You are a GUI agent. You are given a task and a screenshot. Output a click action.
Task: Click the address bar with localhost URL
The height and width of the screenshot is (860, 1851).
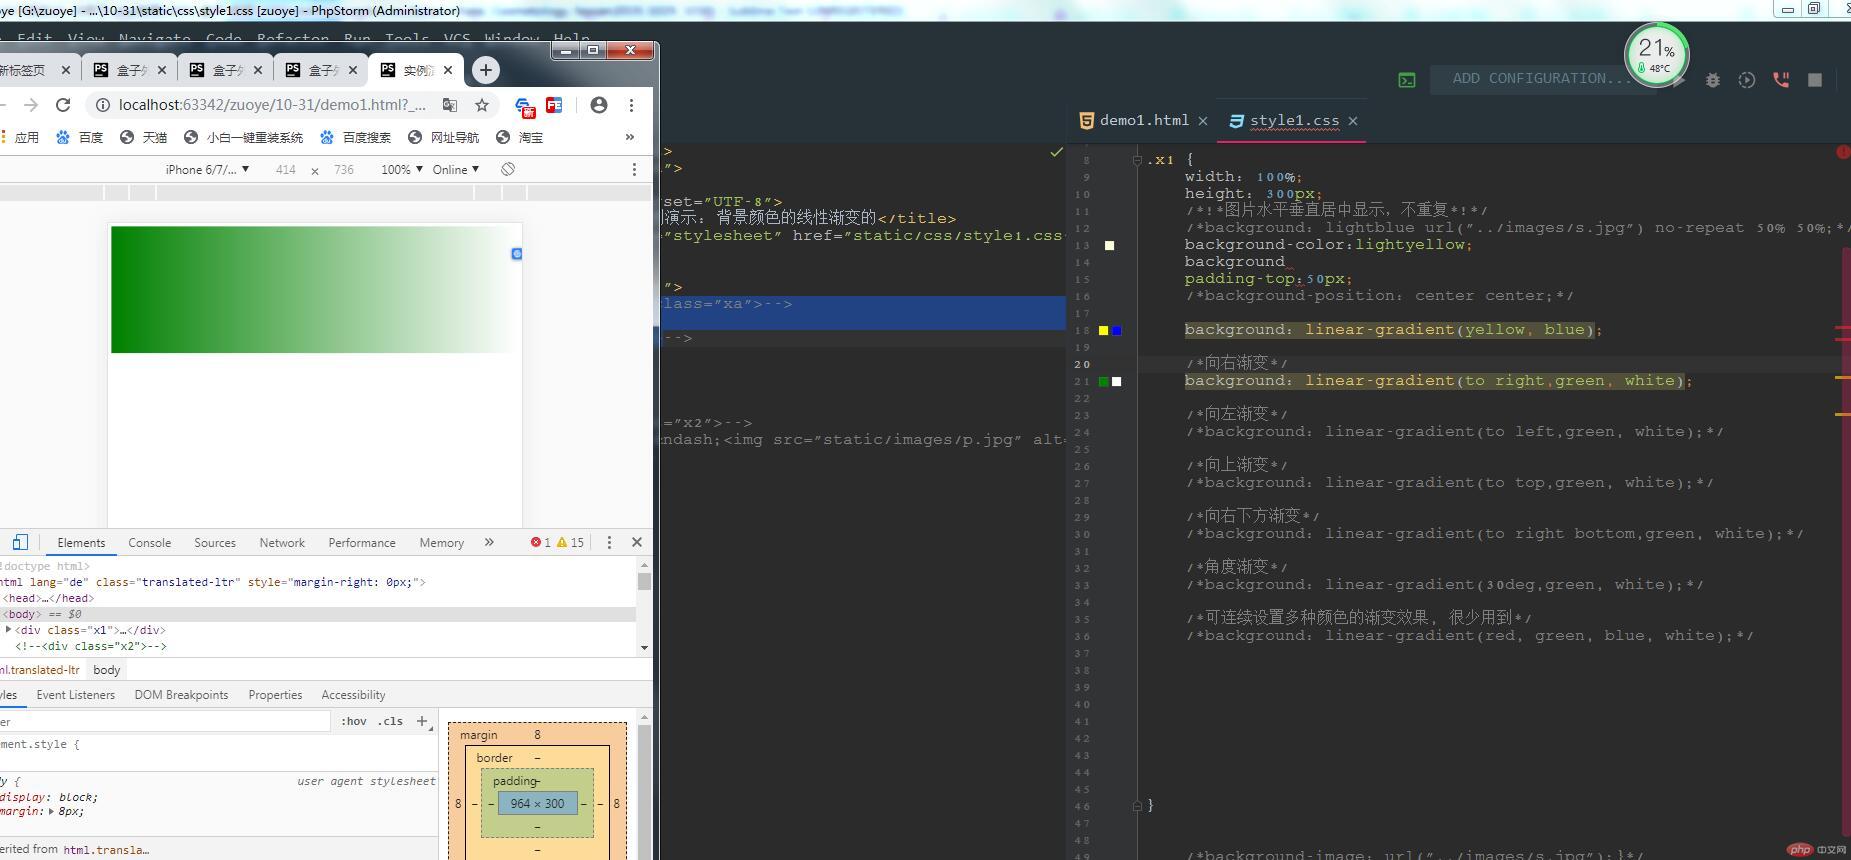(272, 105)
